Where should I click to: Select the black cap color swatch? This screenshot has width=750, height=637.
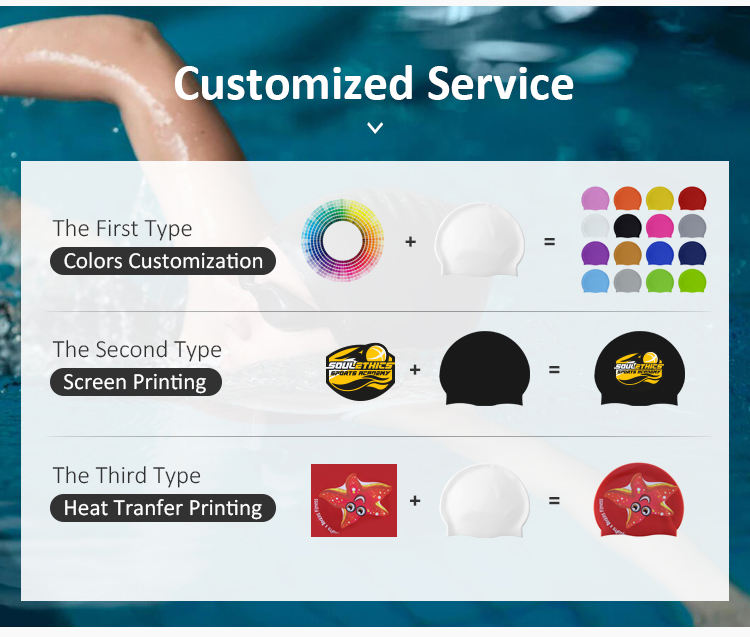(x=628, y=226)
